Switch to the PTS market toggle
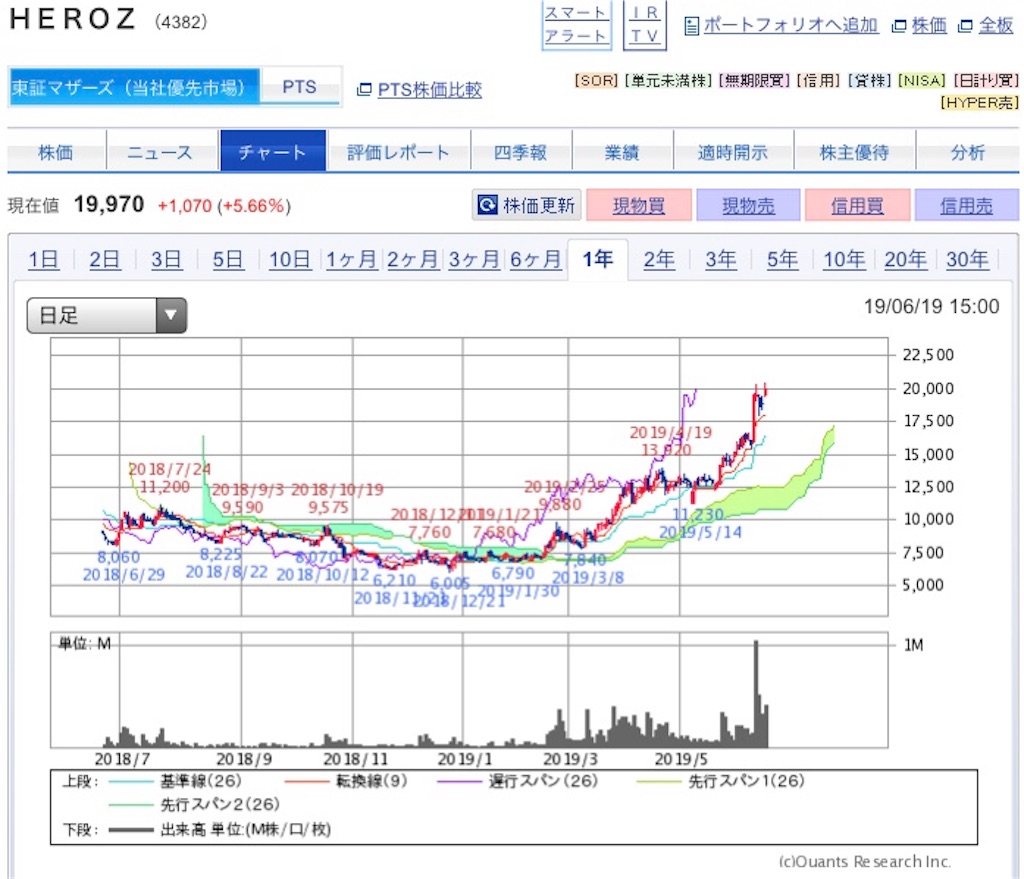The image size is (1024, 879). point(300,87)
